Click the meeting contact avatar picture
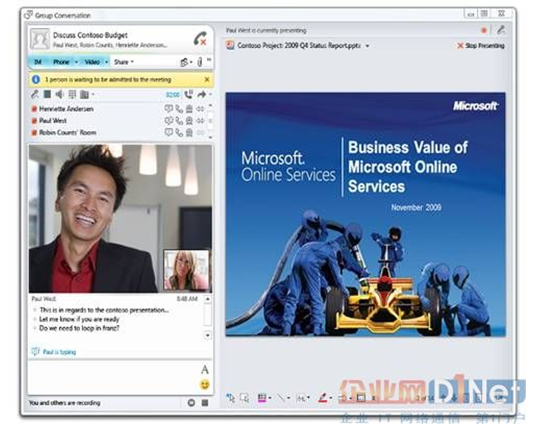Image resolution: width=538 pixels, height=431 pixels. pyautogui.click(x=40, y=39)
